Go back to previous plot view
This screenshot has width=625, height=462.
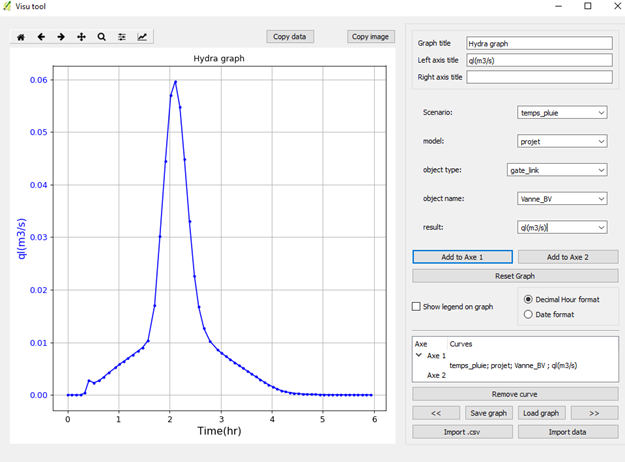(41, 37)
